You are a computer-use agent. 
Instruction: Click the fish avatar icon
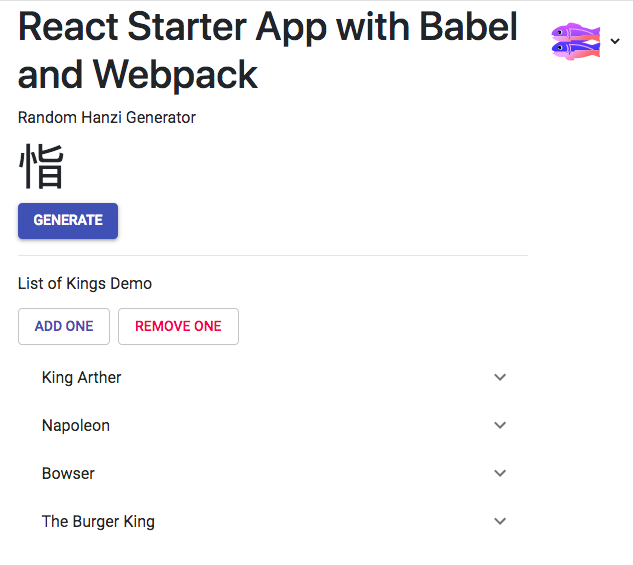[576, 41]
